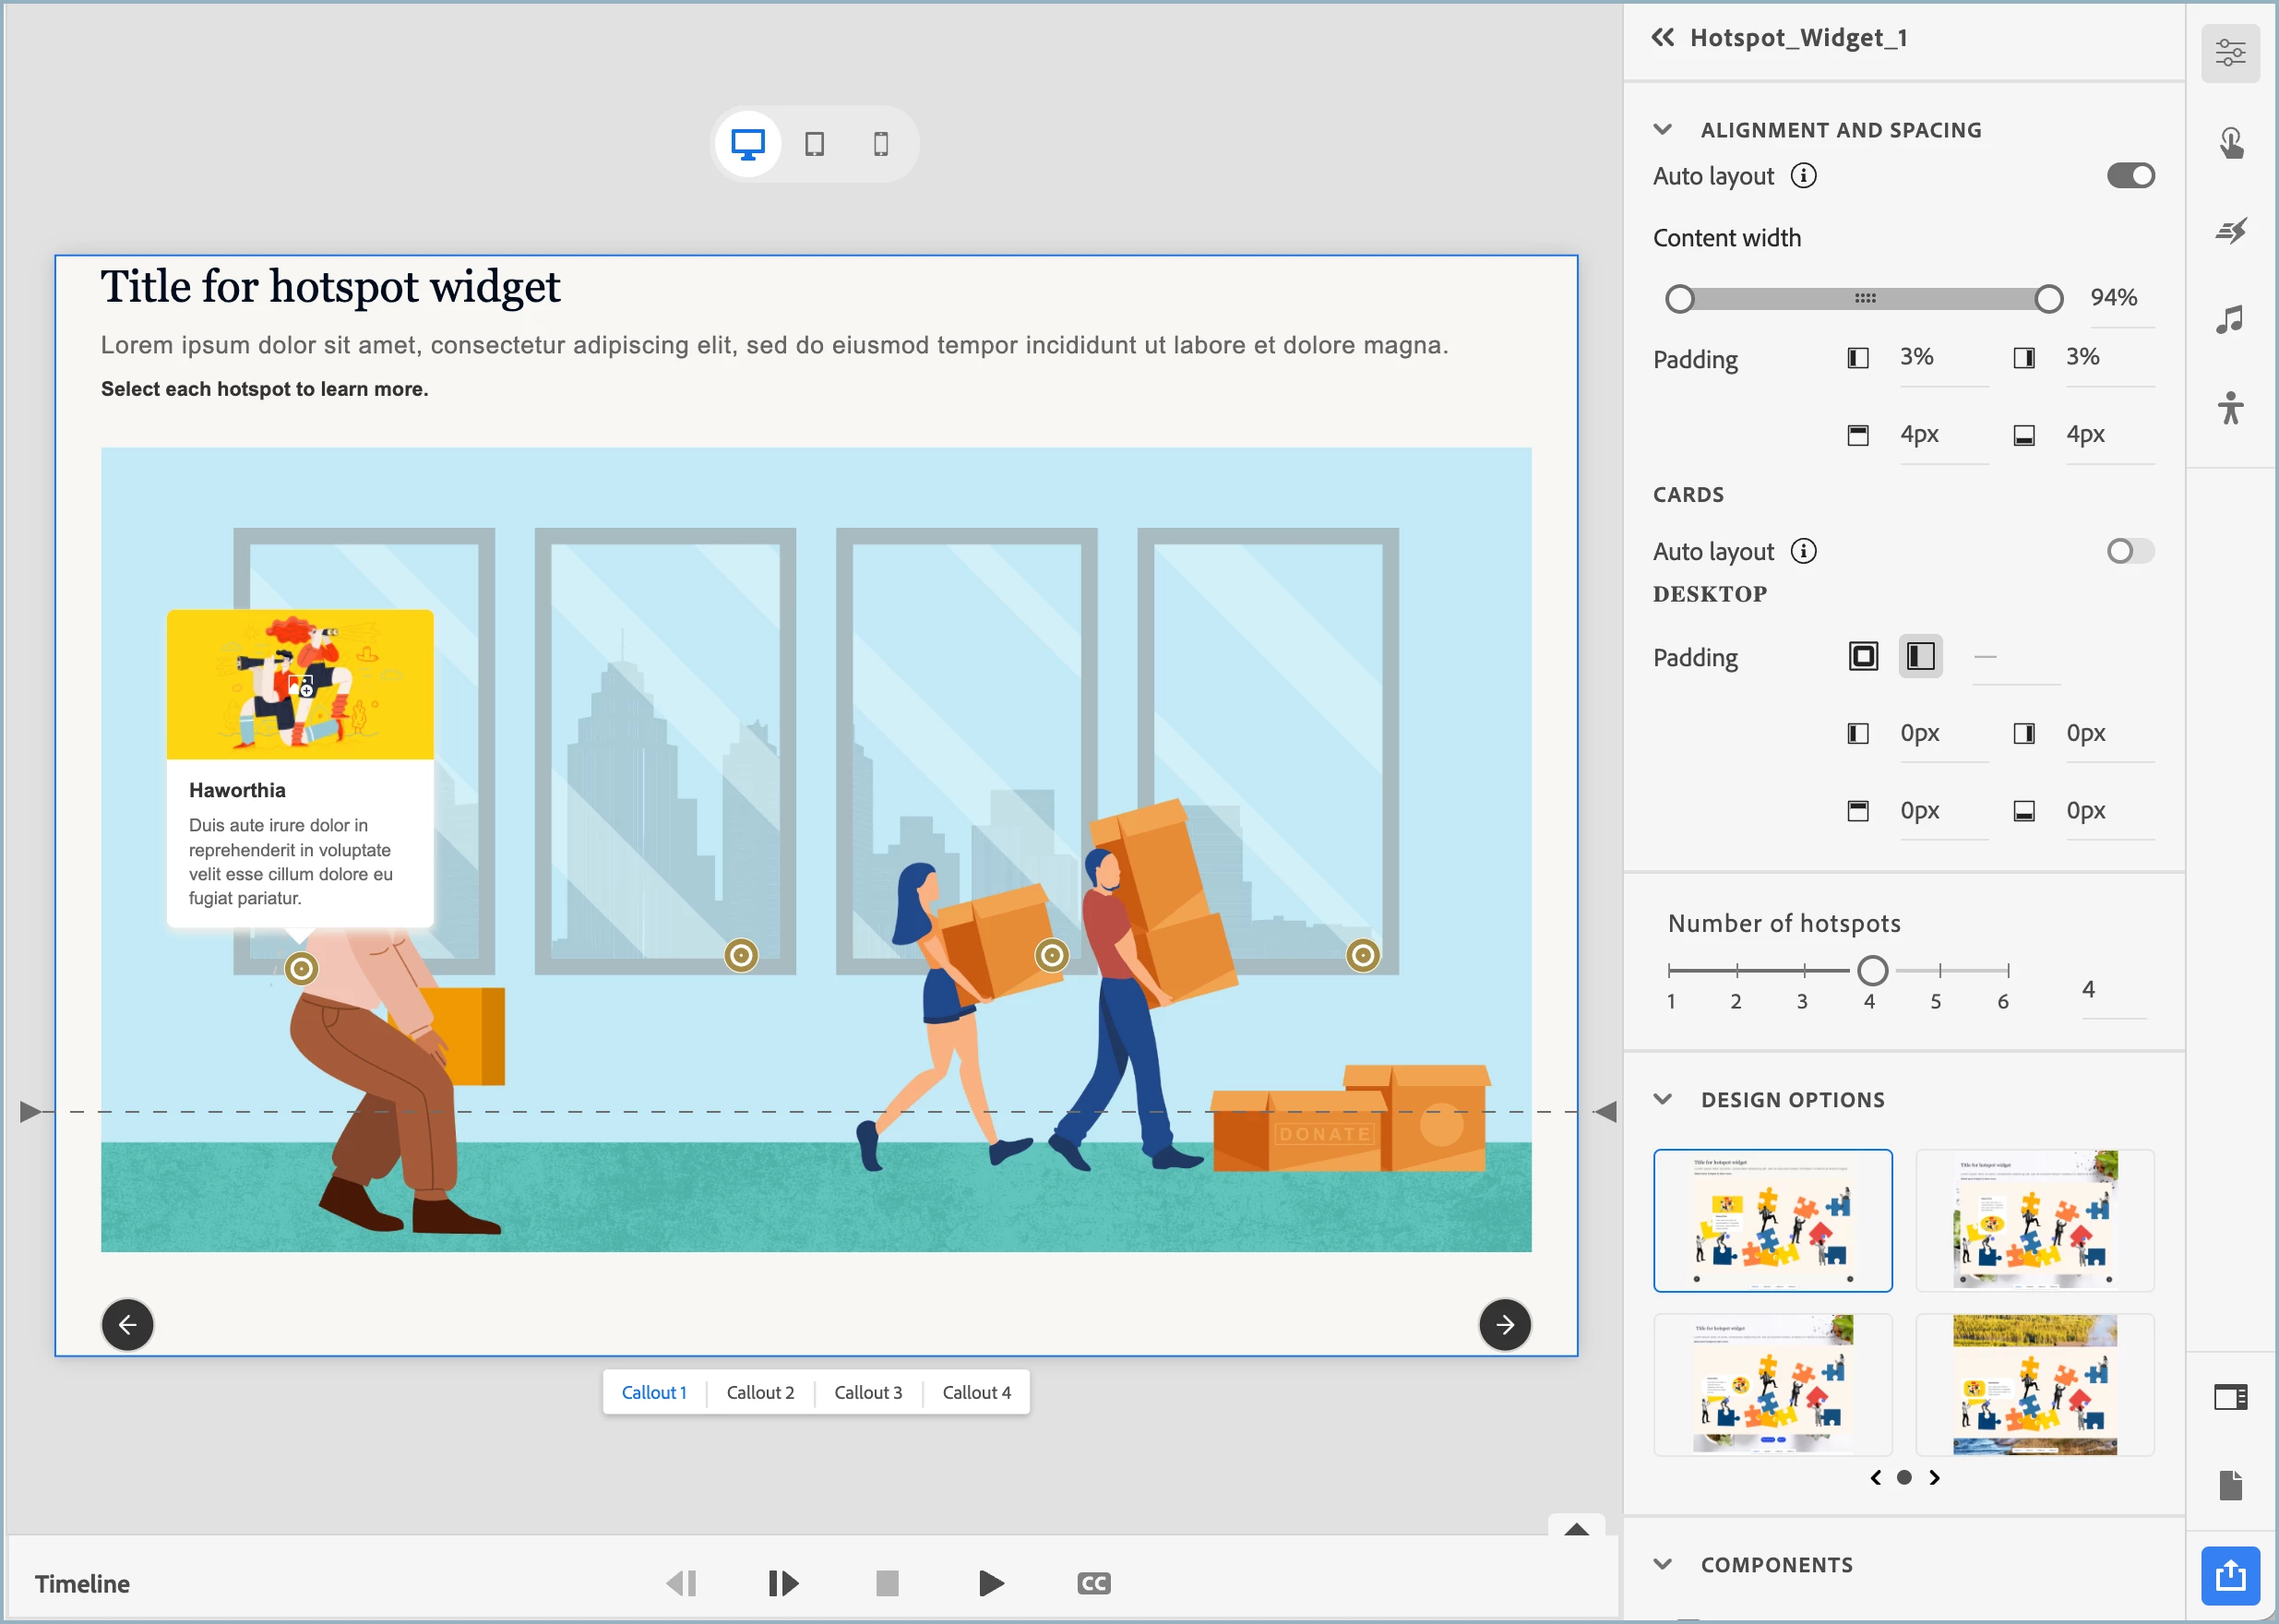Click the Number of hotspots slider handle
Image resolution: width=2279 pixels, height=1624 pixels.
[1872, 970]
